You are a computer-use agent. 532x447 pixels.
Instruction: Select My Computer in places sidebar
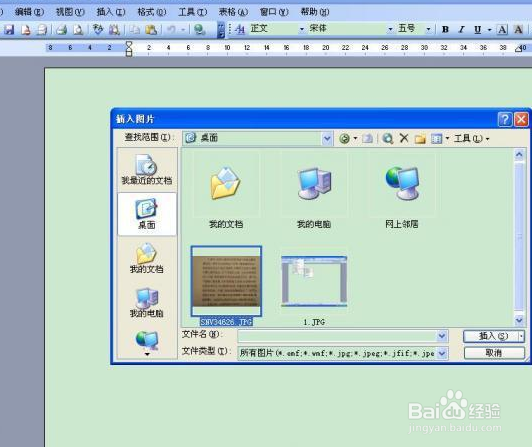(x=147, y=303)
